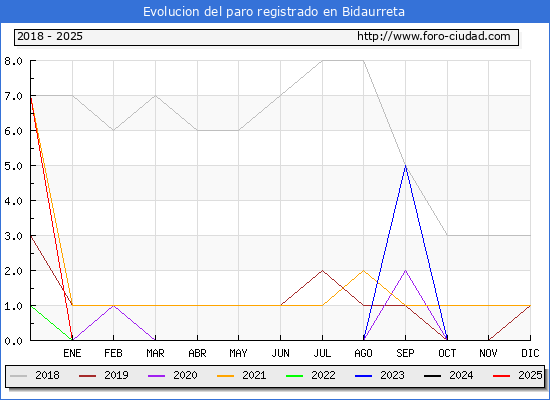Click the purple 2020 peak at SEP
550x400 pixels.
point(405,271)
